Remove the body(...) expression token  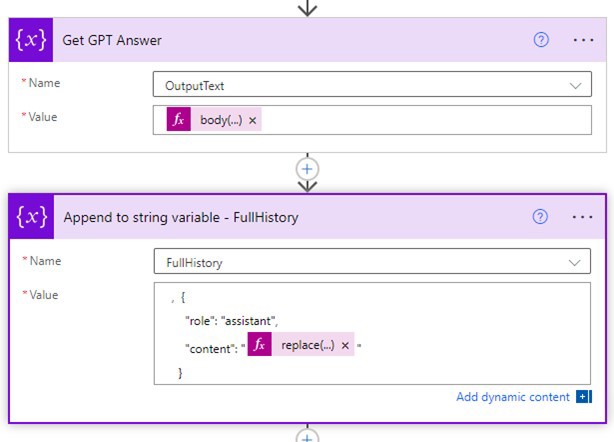click(x=253, y=120)
